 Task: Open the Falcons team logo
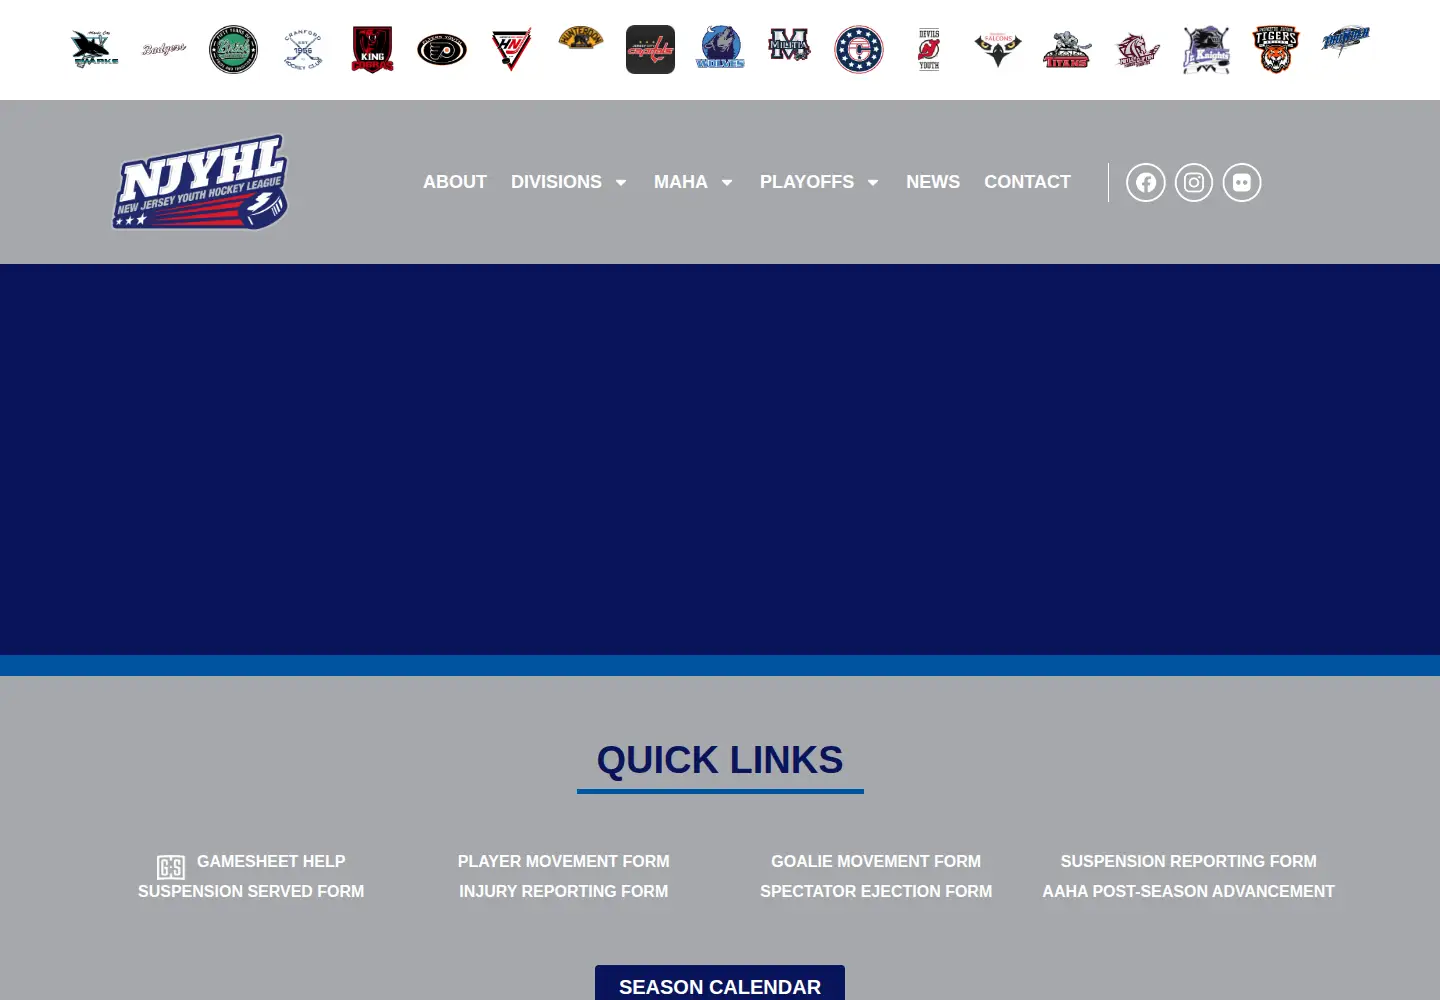click(998, 49)
